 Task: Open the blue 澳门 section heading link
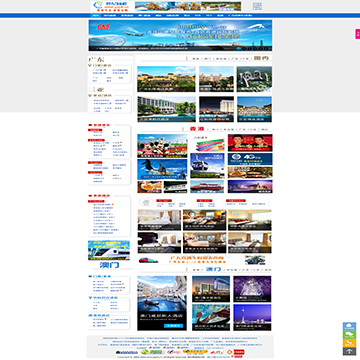tap(213, 269)
